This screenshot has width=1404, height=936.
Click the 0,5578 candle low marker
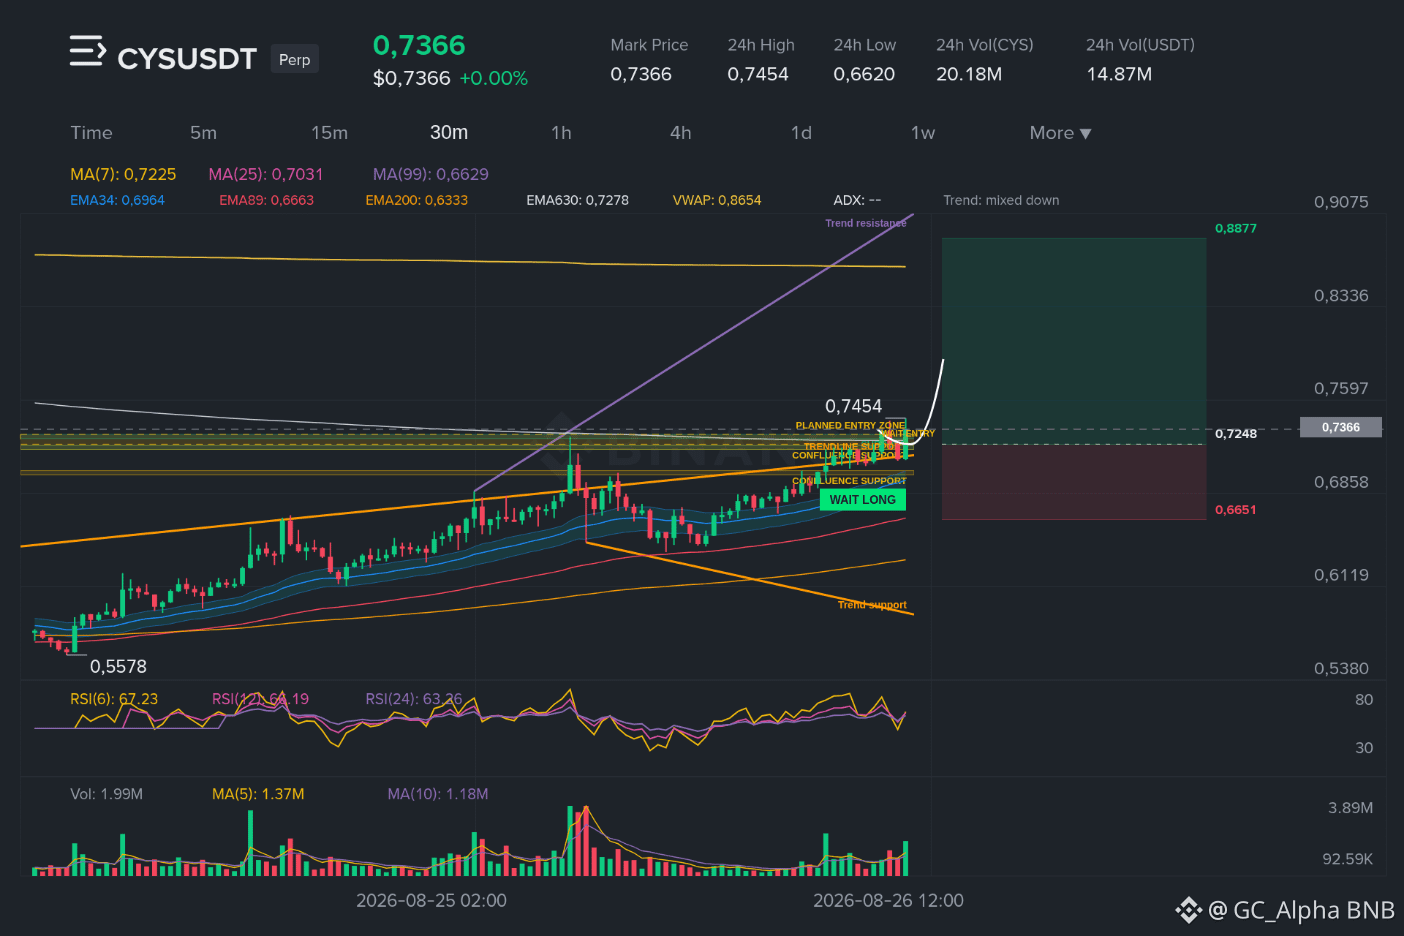tap(118, 666)
